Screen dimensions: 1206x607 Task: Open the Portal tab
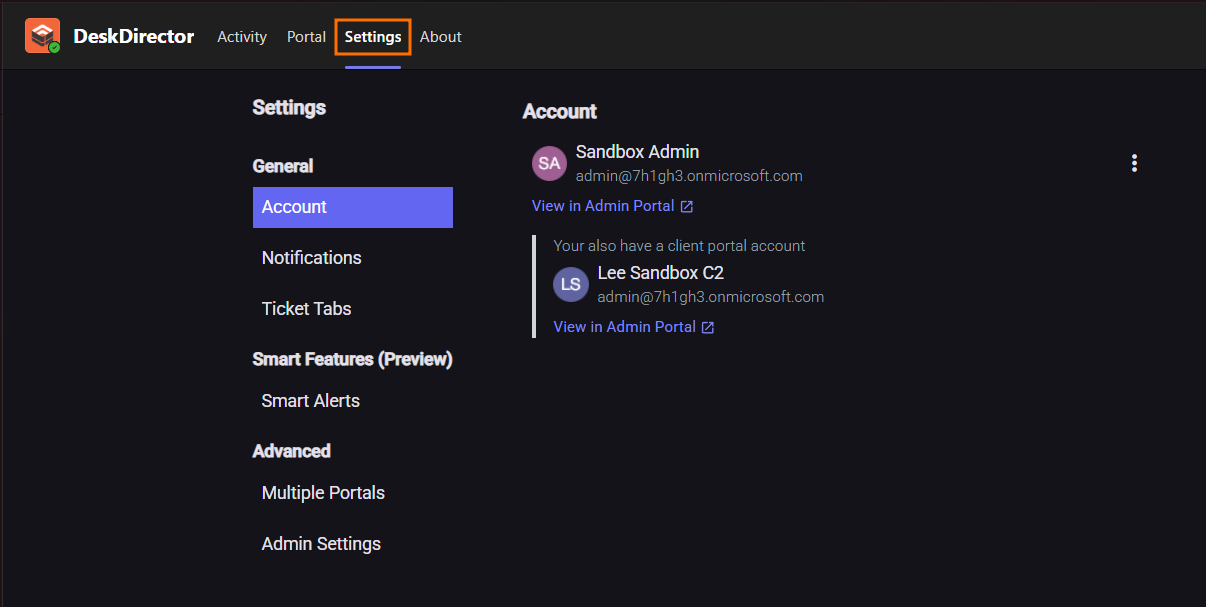pyautogui.click(x=306, y=37)
